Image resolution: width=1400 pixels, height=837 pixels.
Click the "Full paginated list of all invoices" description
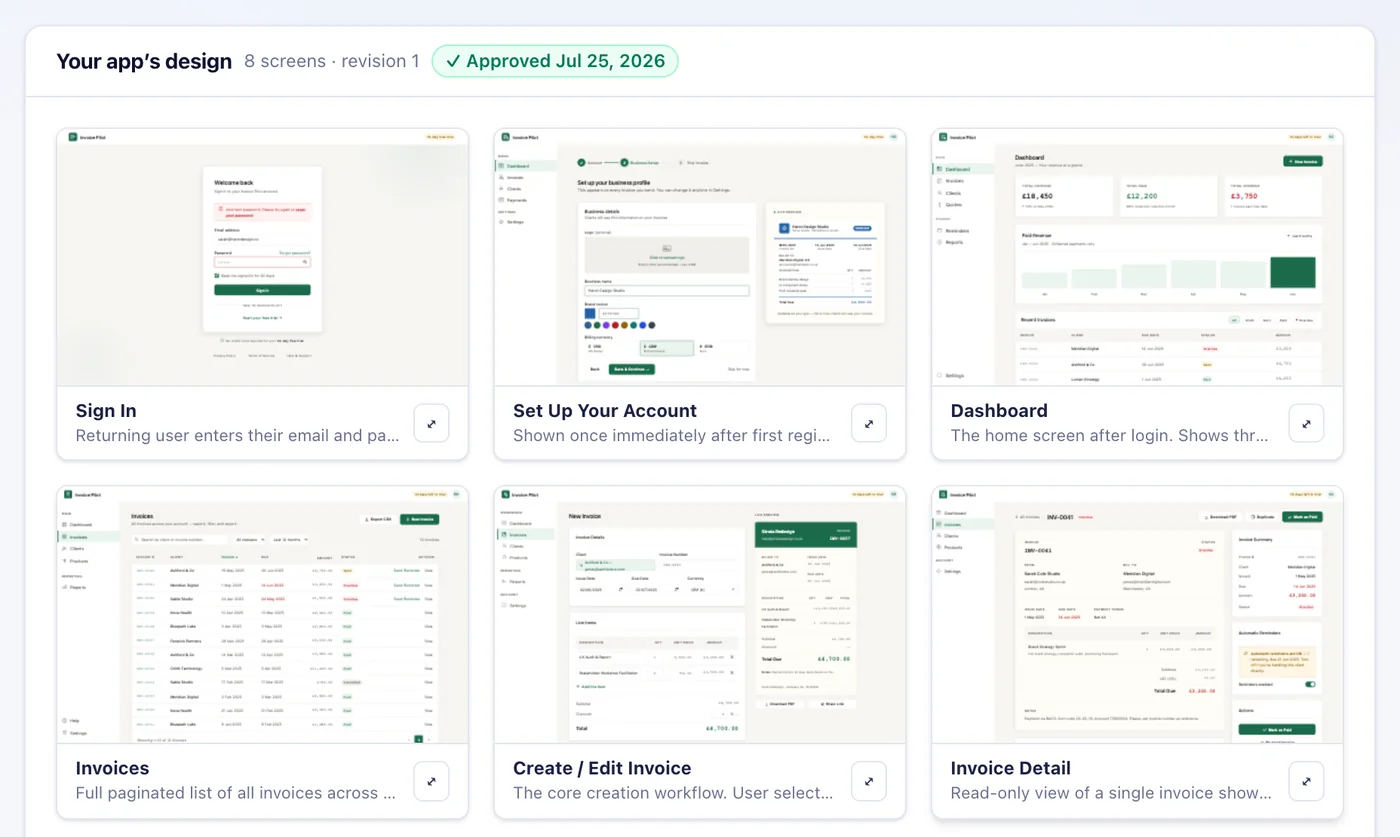coord(237,794)
